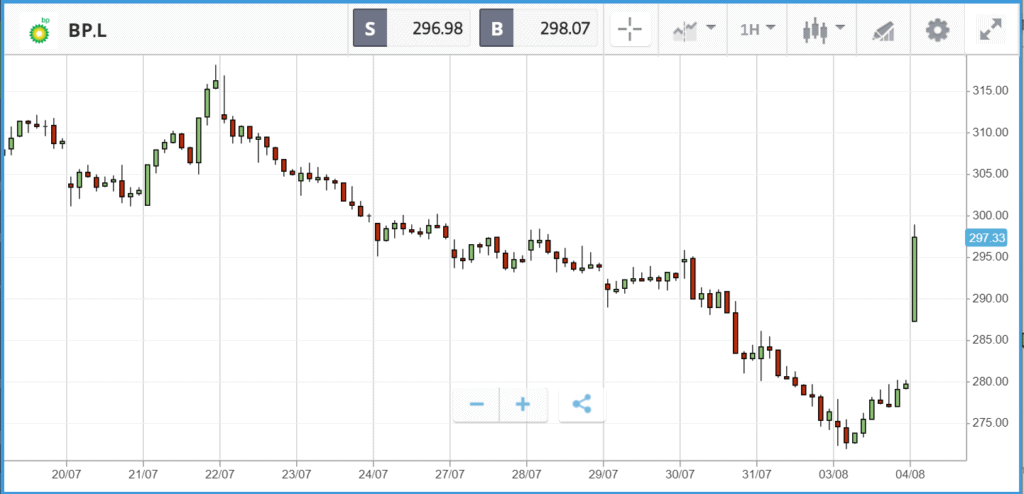Select the 22/07 date marker
1024x494 pixels.
[x=219, y=473]
